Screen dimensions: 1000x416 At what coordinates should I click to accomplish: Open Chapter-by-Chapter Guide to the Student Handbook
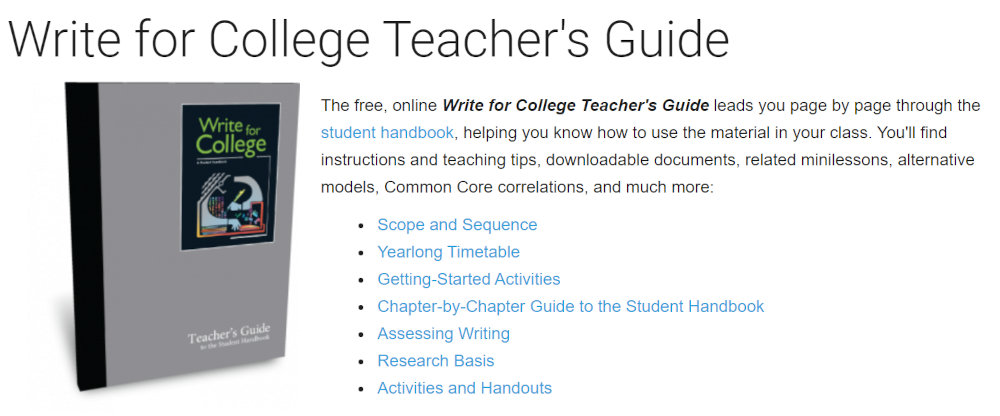click(571, 306)
